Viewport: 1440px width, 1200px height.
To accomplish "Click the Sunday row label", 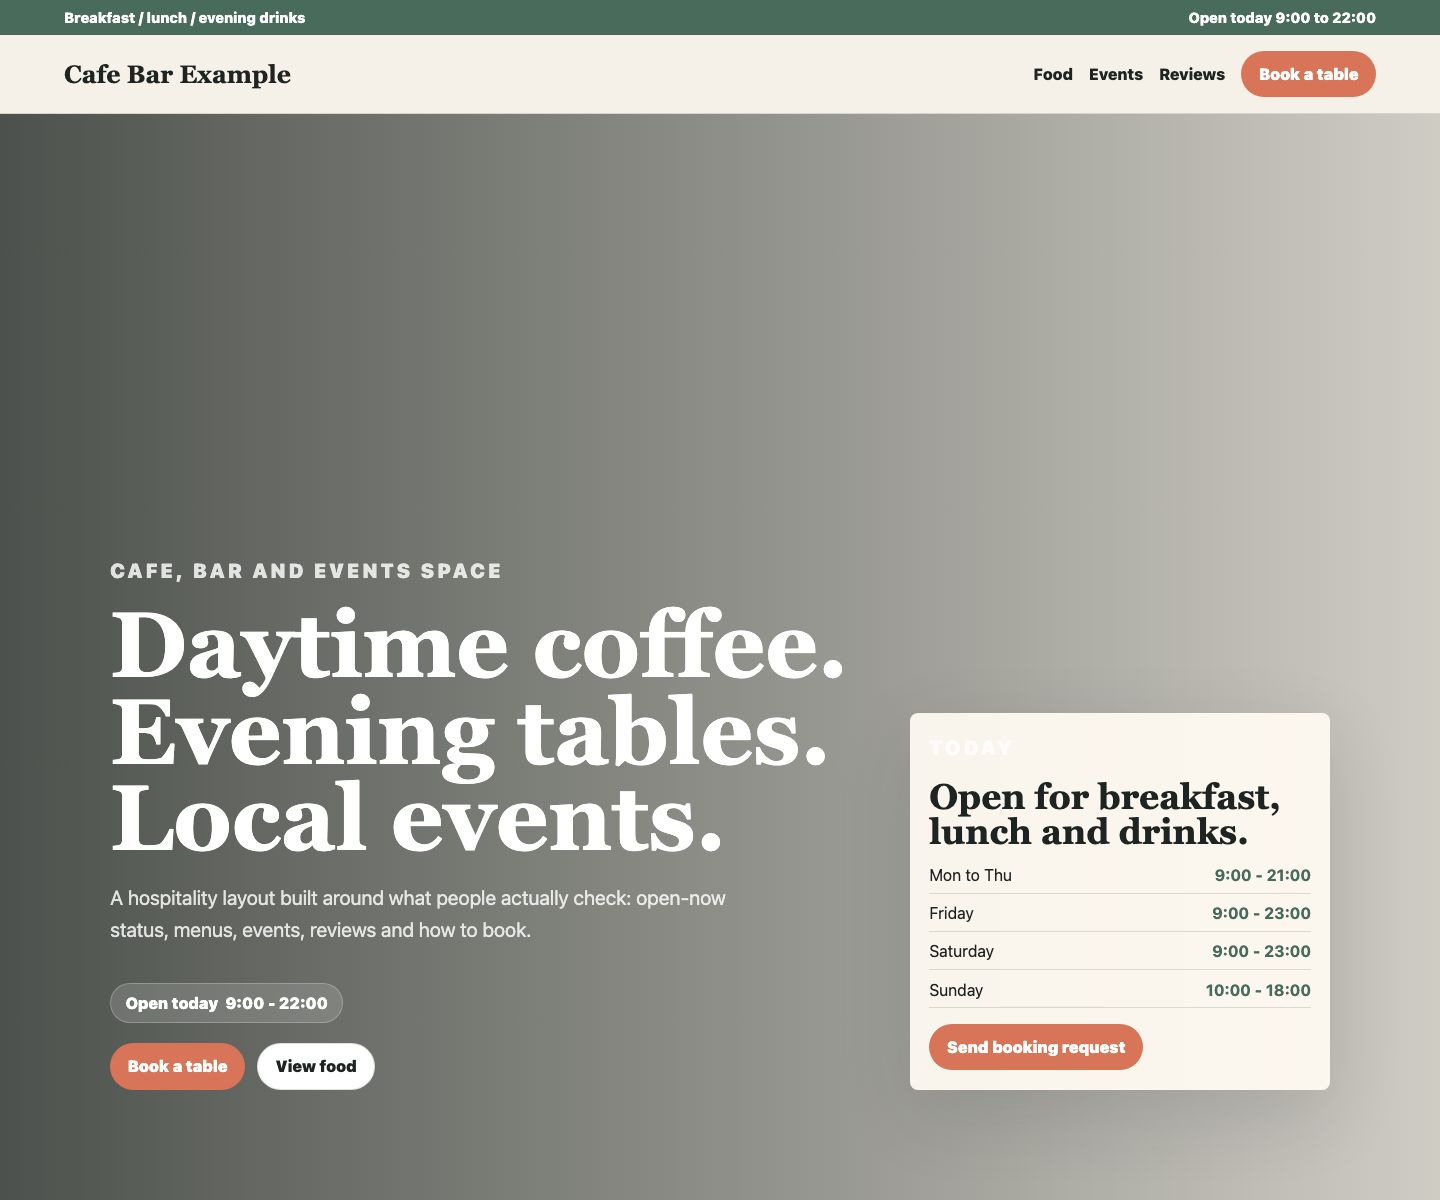I will pos(956,990).
